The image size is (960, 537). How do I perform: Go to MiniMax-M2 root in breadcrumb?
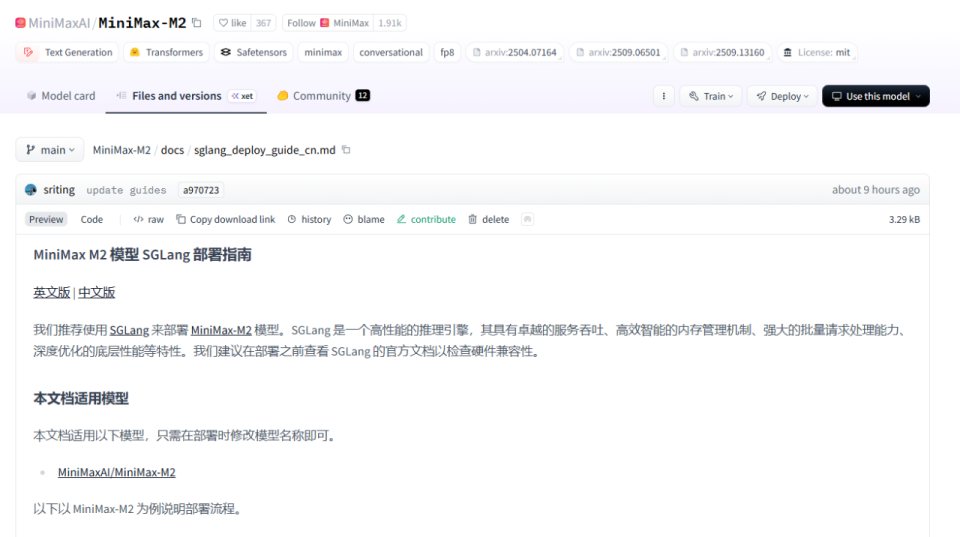pyautogui.click(x=121, y=150)
